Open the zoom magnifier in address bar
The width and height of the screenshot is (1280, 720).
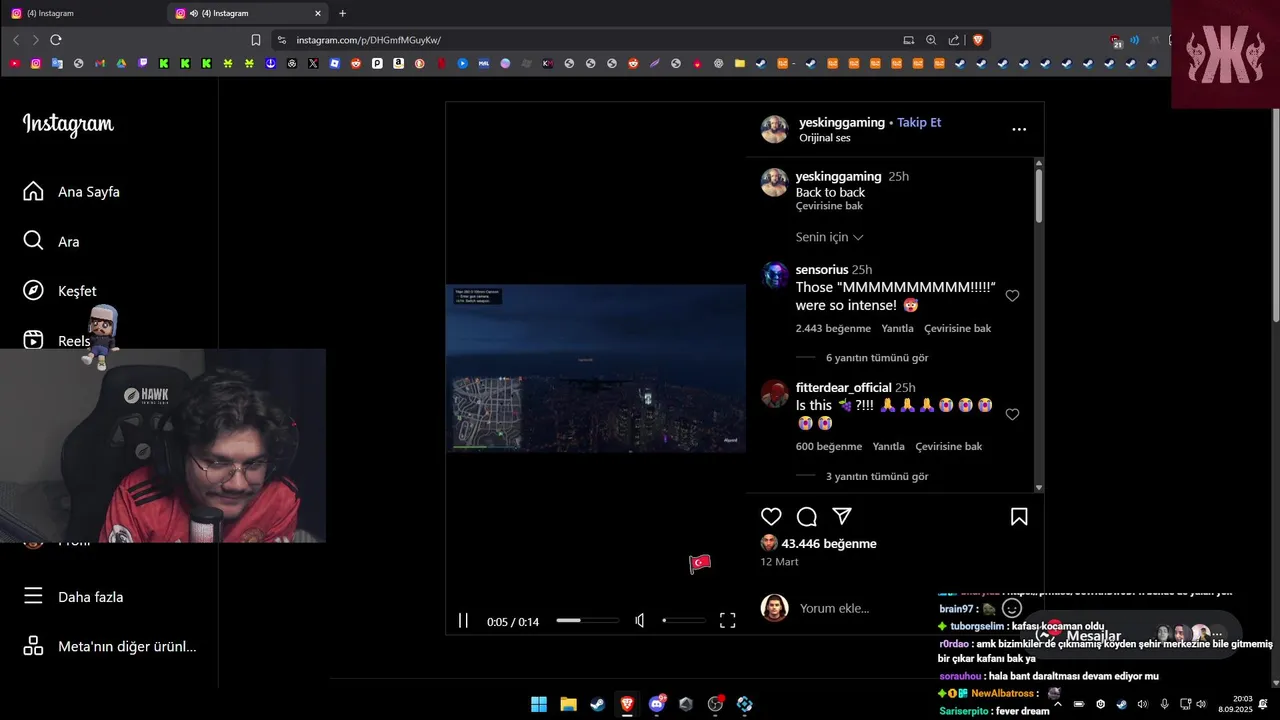(931, 40)
